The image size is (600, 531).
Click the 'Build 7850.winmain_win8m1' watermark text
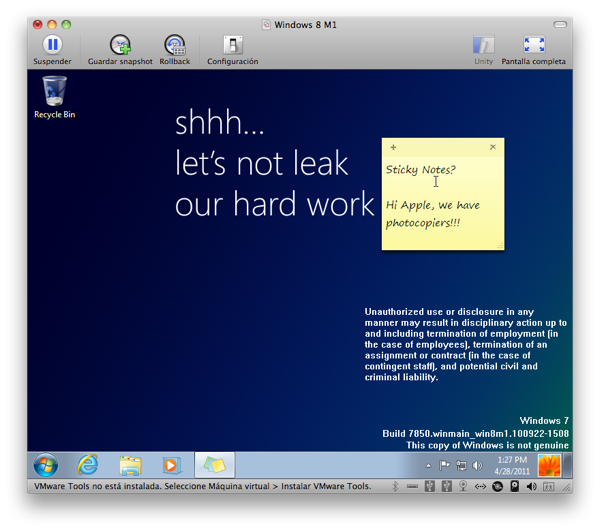pyautogui.click(x=475, y=433)
